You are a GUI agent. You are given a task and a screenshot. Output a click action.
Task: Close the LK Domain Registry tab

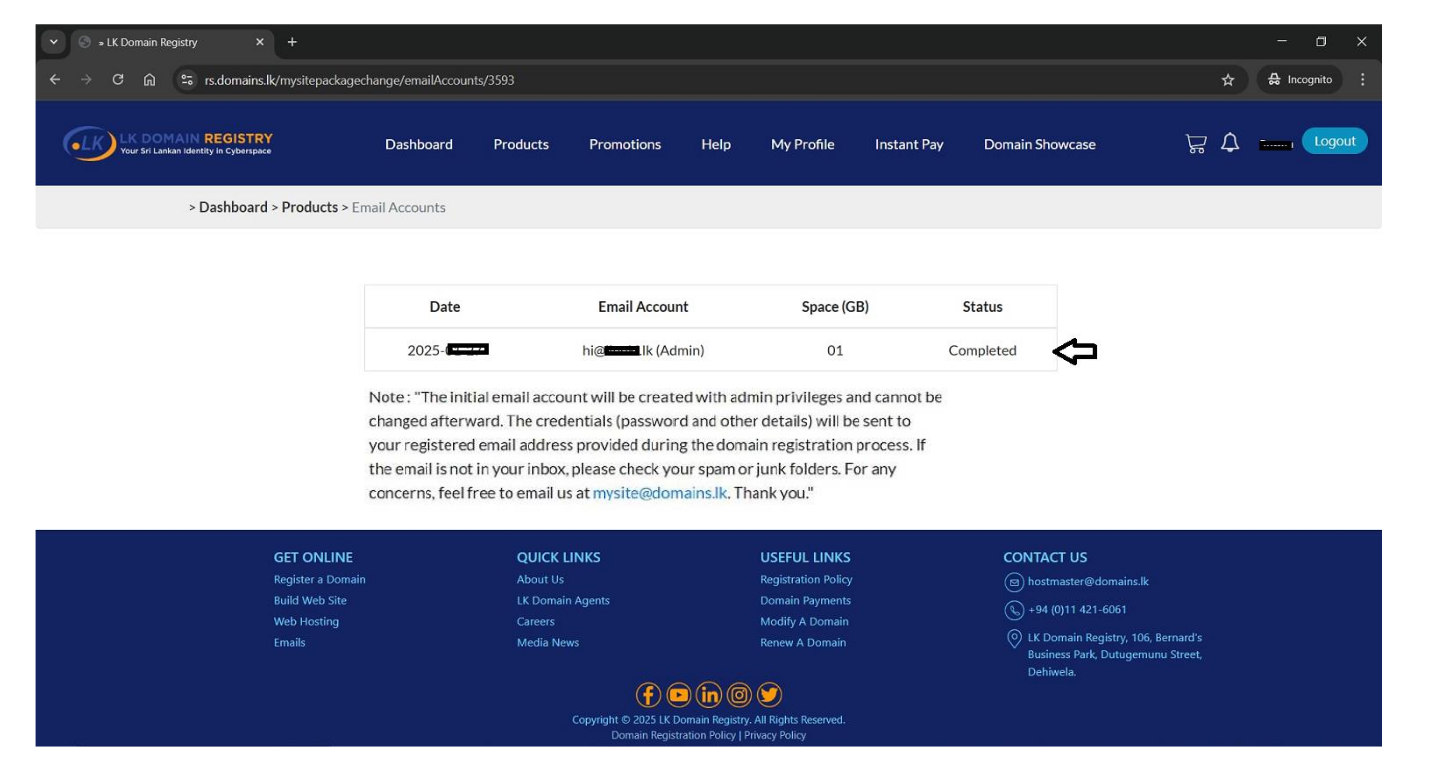259,42
